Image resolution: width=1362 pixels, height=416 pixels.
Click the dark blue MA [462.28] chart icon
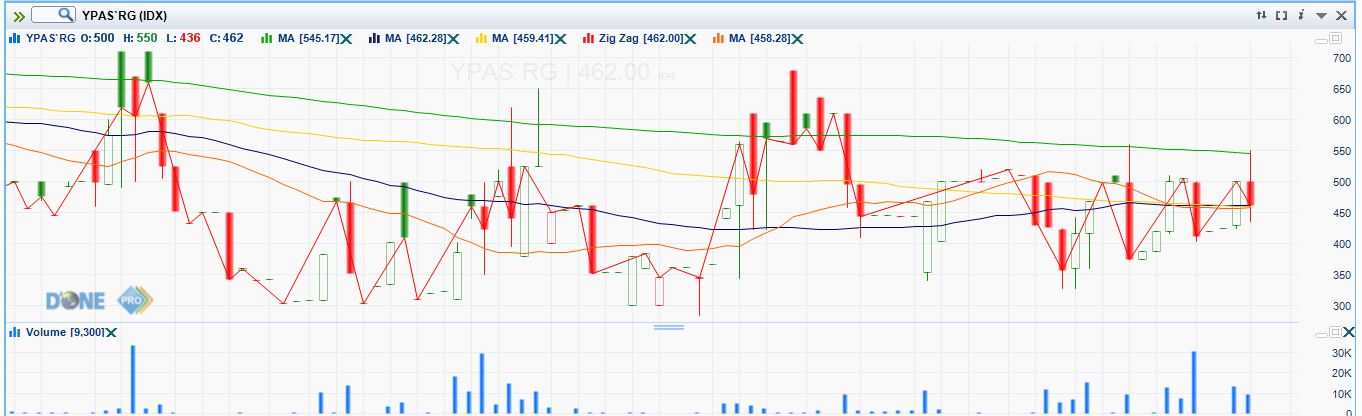(x=373, y=38)
